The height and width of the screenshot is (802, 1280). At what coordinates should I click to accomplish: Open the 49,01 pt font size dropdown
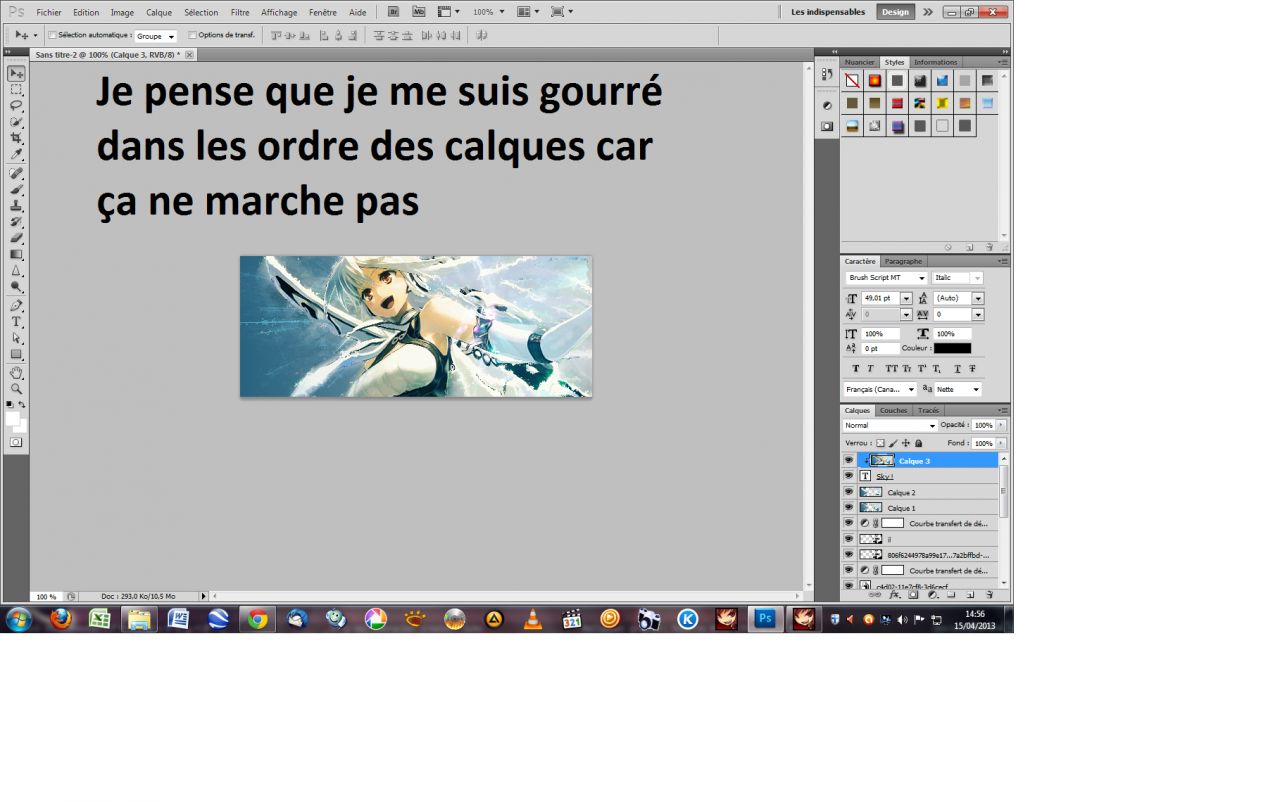pyautogui.click(x=906, y=298)
